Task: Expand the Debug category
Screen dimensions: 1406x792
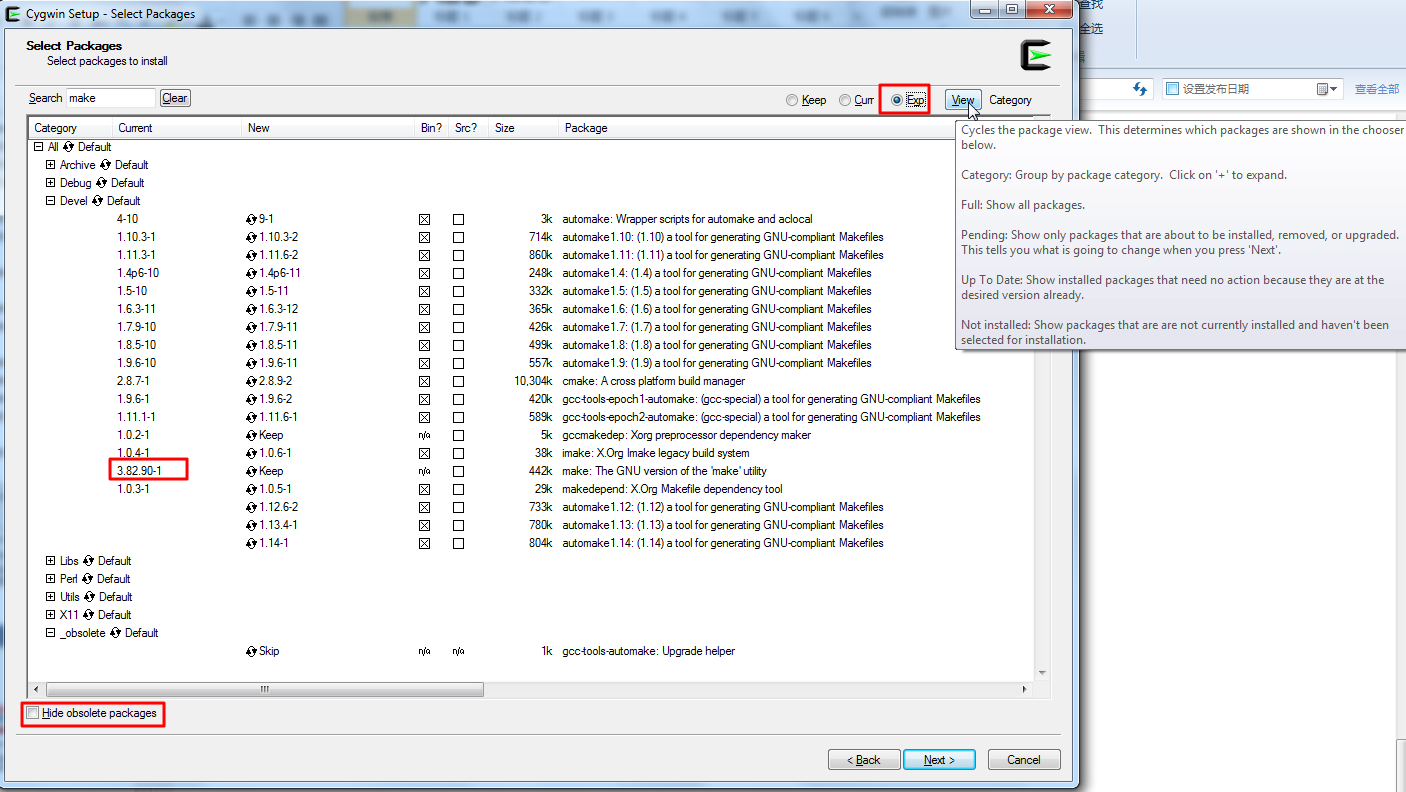Action: [x=51, y=183]
